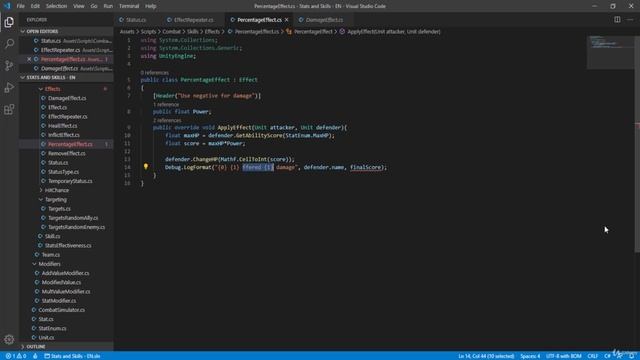Change indentation via Spaces: 4

[x=530, y=356]
